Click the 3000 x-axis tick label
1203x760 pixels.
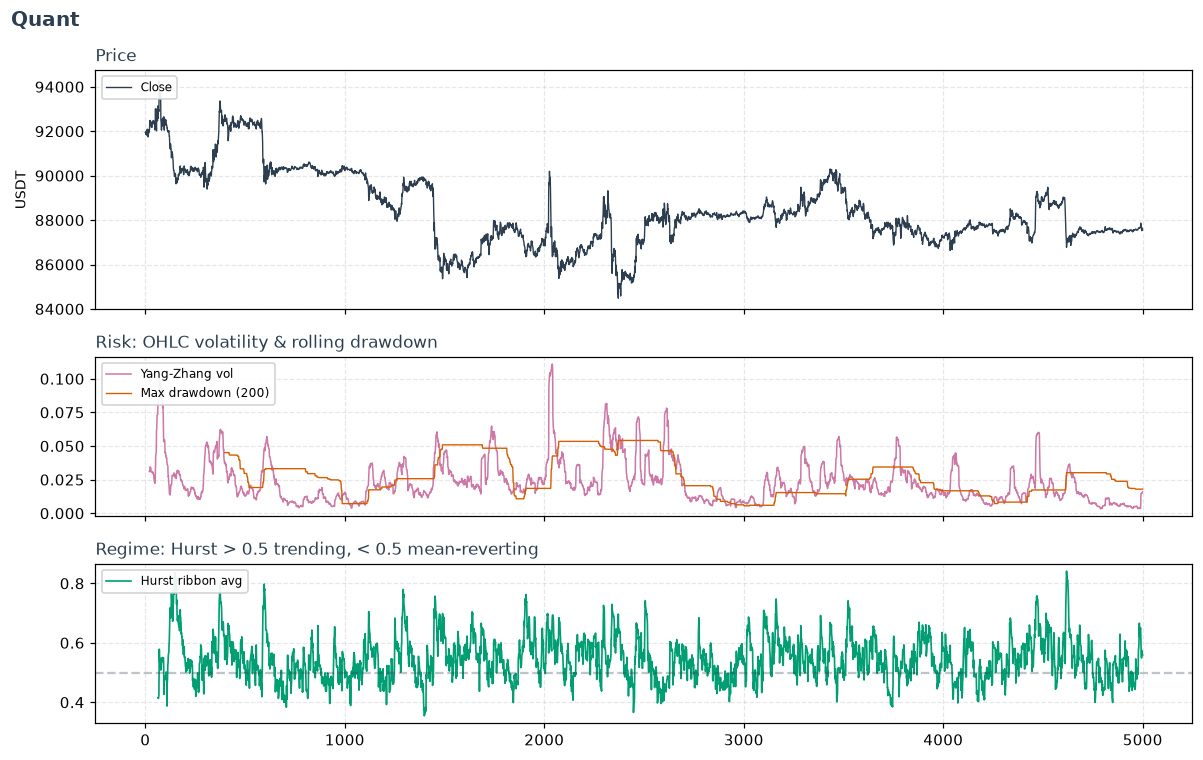744,741
